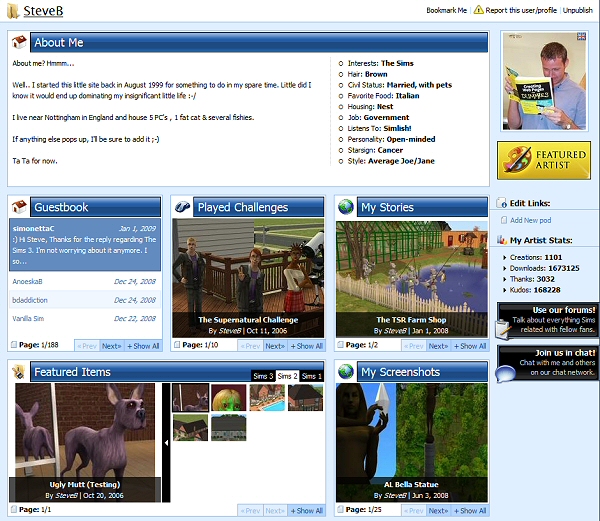Click the Played Challenges gamepad icon
Viewport: 600px width, 521px height.
(182, 207)
